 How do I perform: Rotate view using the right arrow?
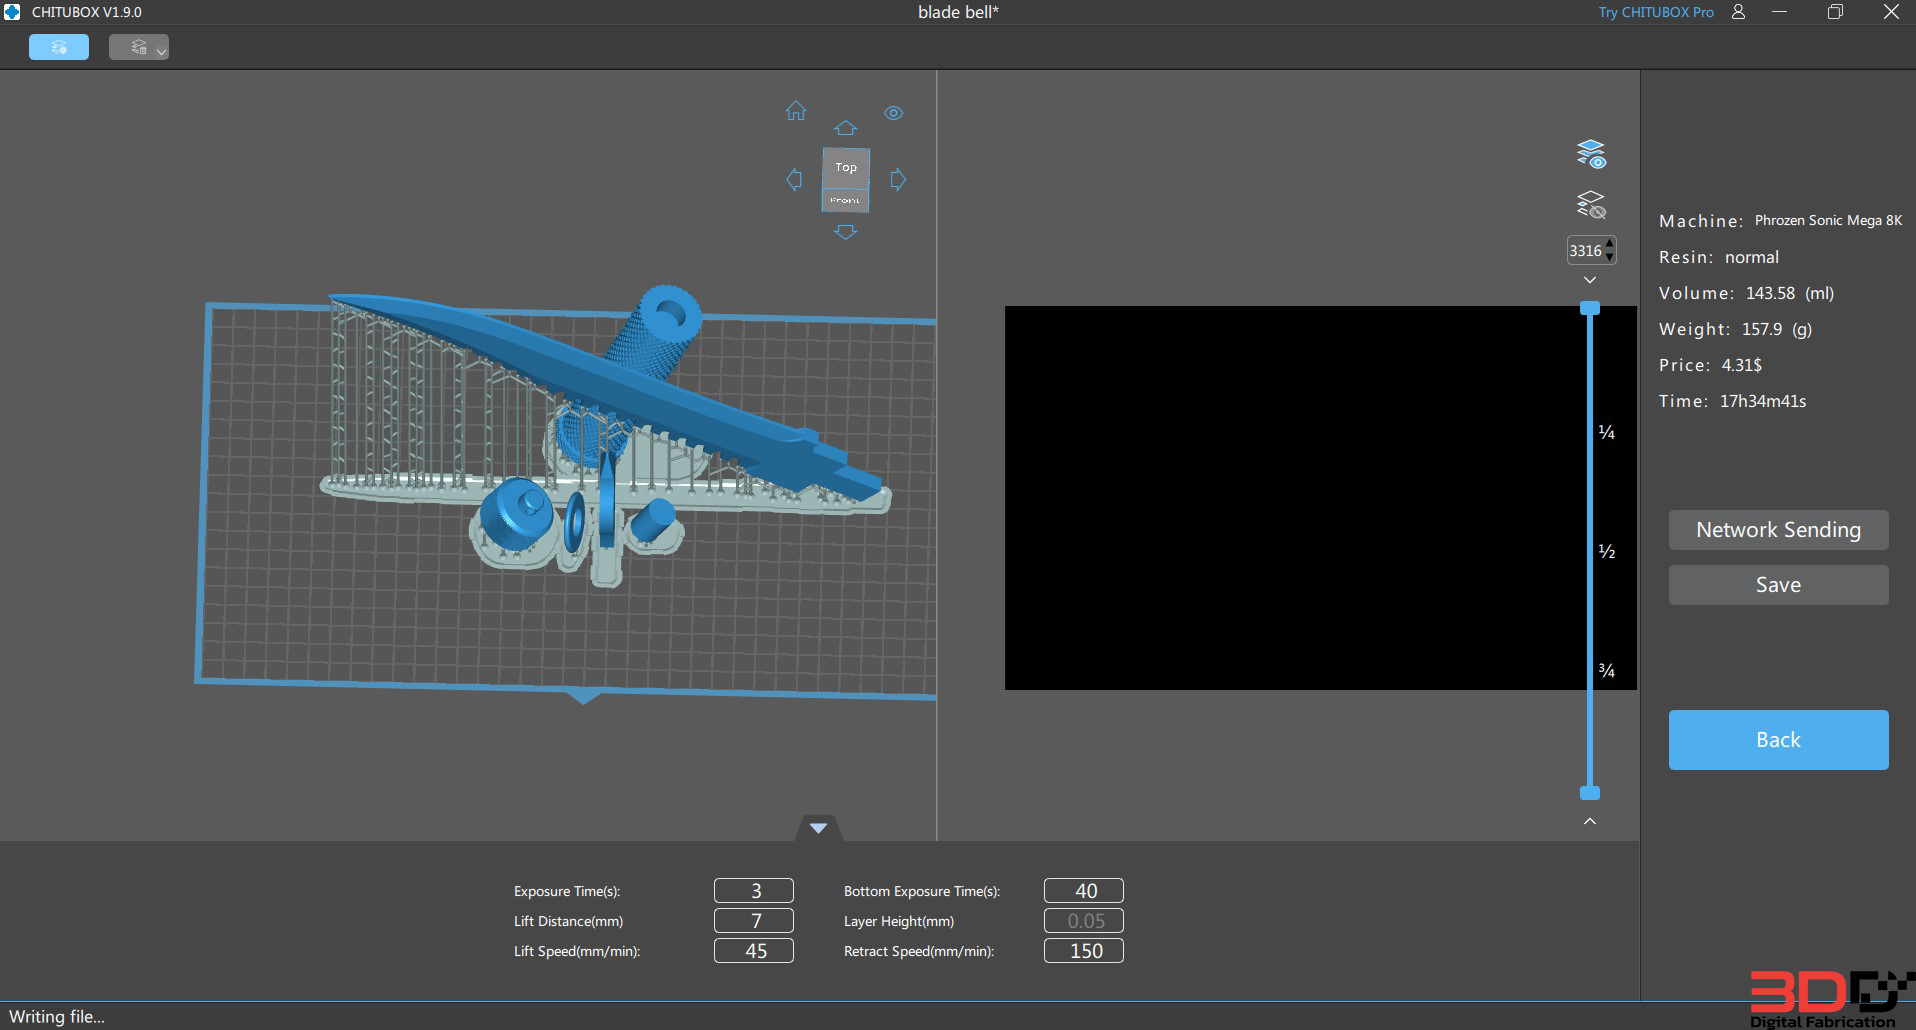tap(898, 180)
